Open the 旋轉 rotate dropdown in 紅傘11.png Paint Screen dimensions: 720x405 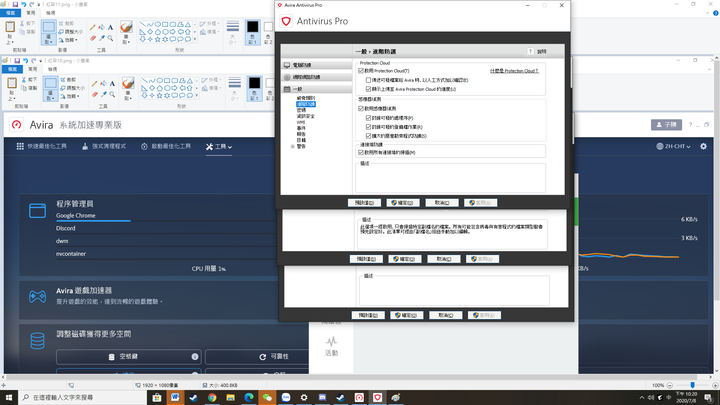click(x=69, y=40)
